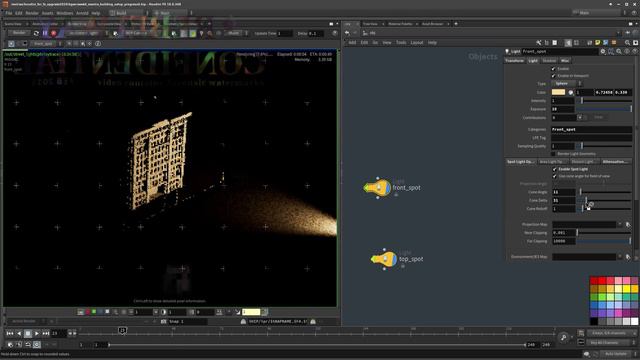This screenshot has width=640, height=360.
Task: Click the Exposure value field
Action: coord(563,109)
